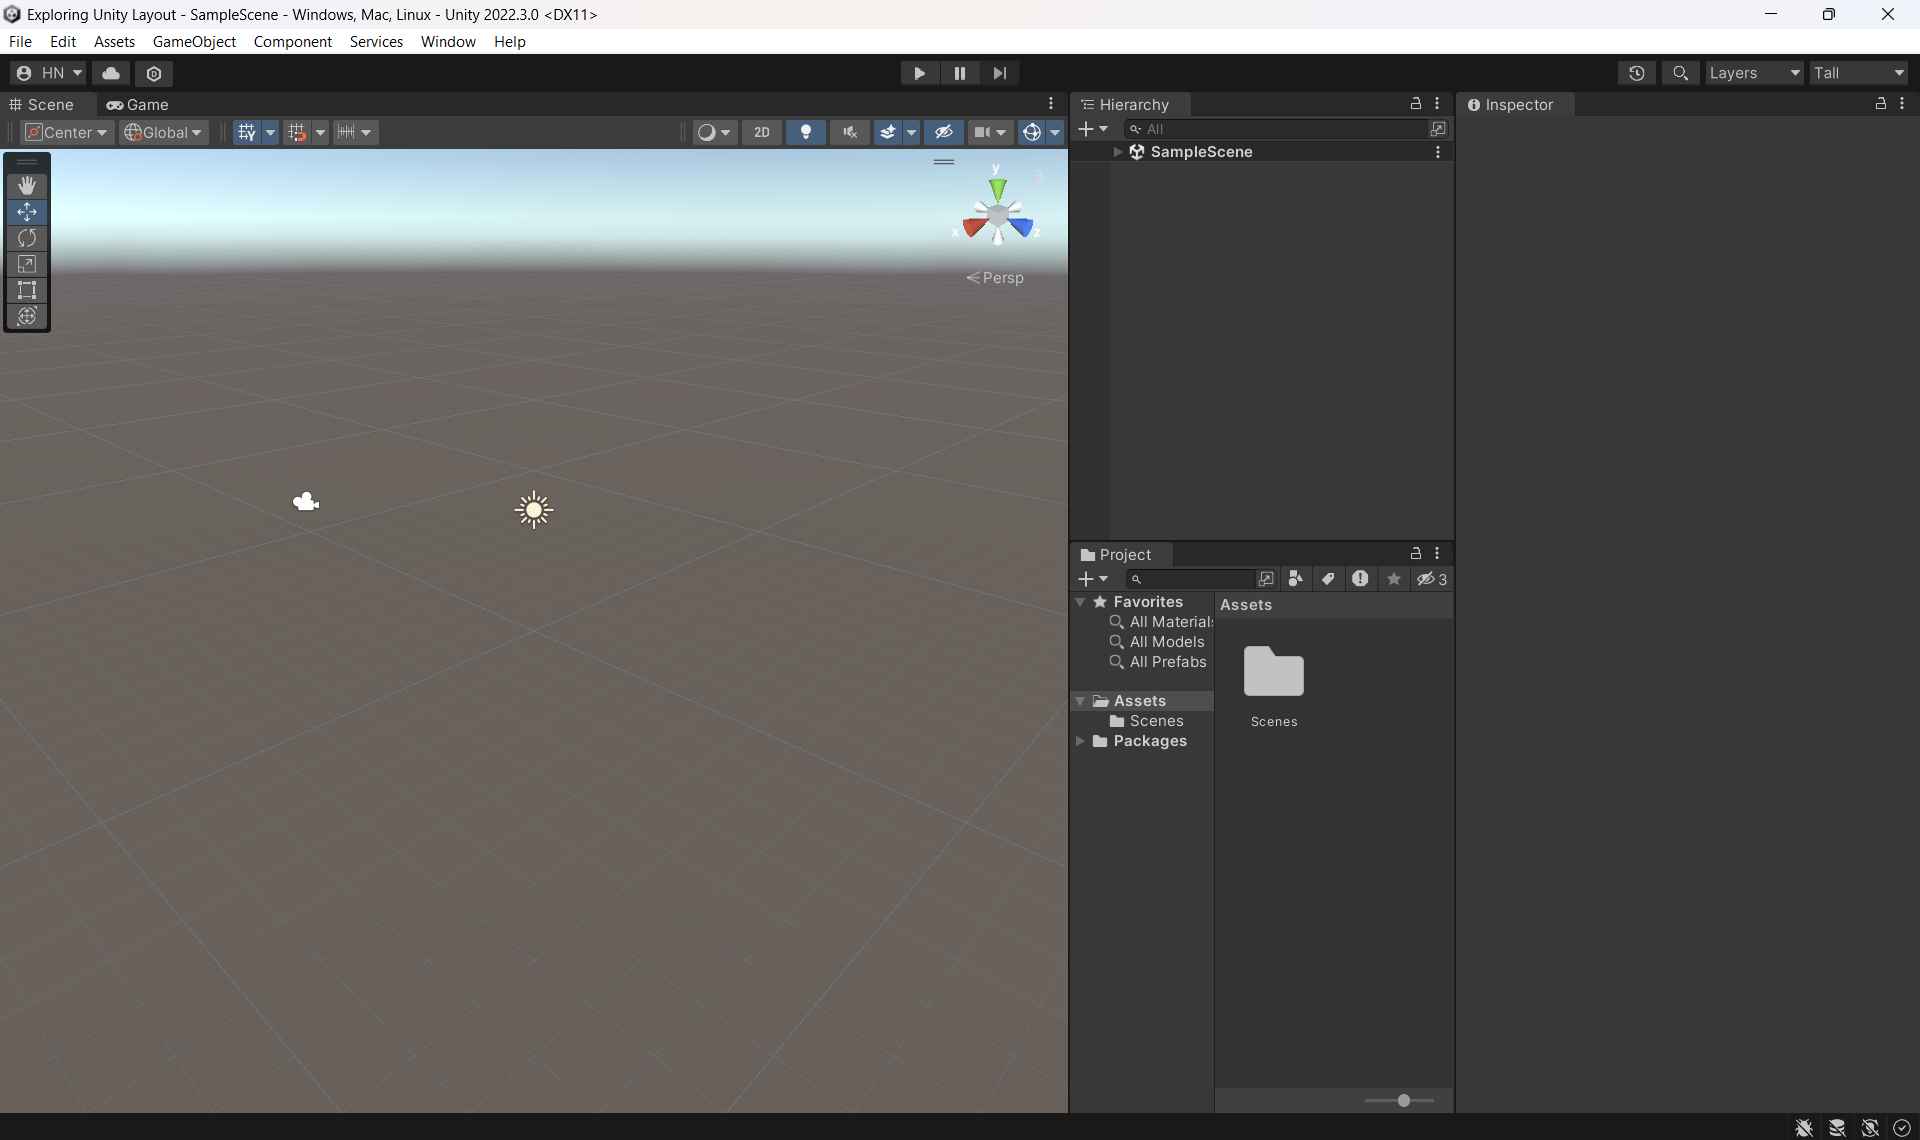Select the Scale tool
This screenshot has width=1920, height=1140.
click(x=27, y=264)
